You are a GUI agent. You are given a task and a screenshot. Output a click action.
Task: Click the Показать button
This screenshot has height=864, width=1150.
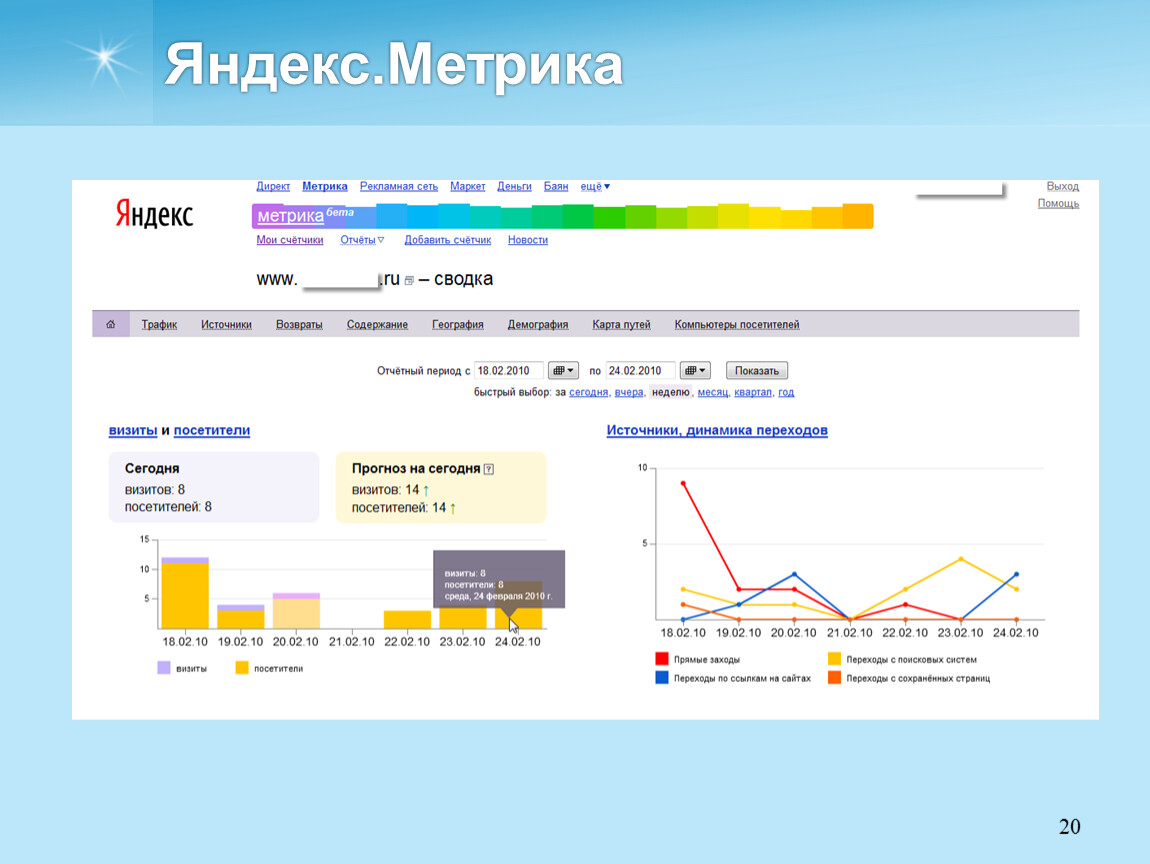(757, 370)
